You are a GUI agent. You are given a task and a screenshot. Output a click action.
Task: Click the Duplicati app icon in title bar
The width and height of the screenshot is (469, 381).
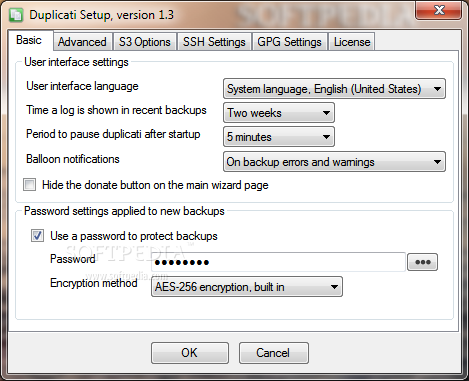[x=16, y=15]
